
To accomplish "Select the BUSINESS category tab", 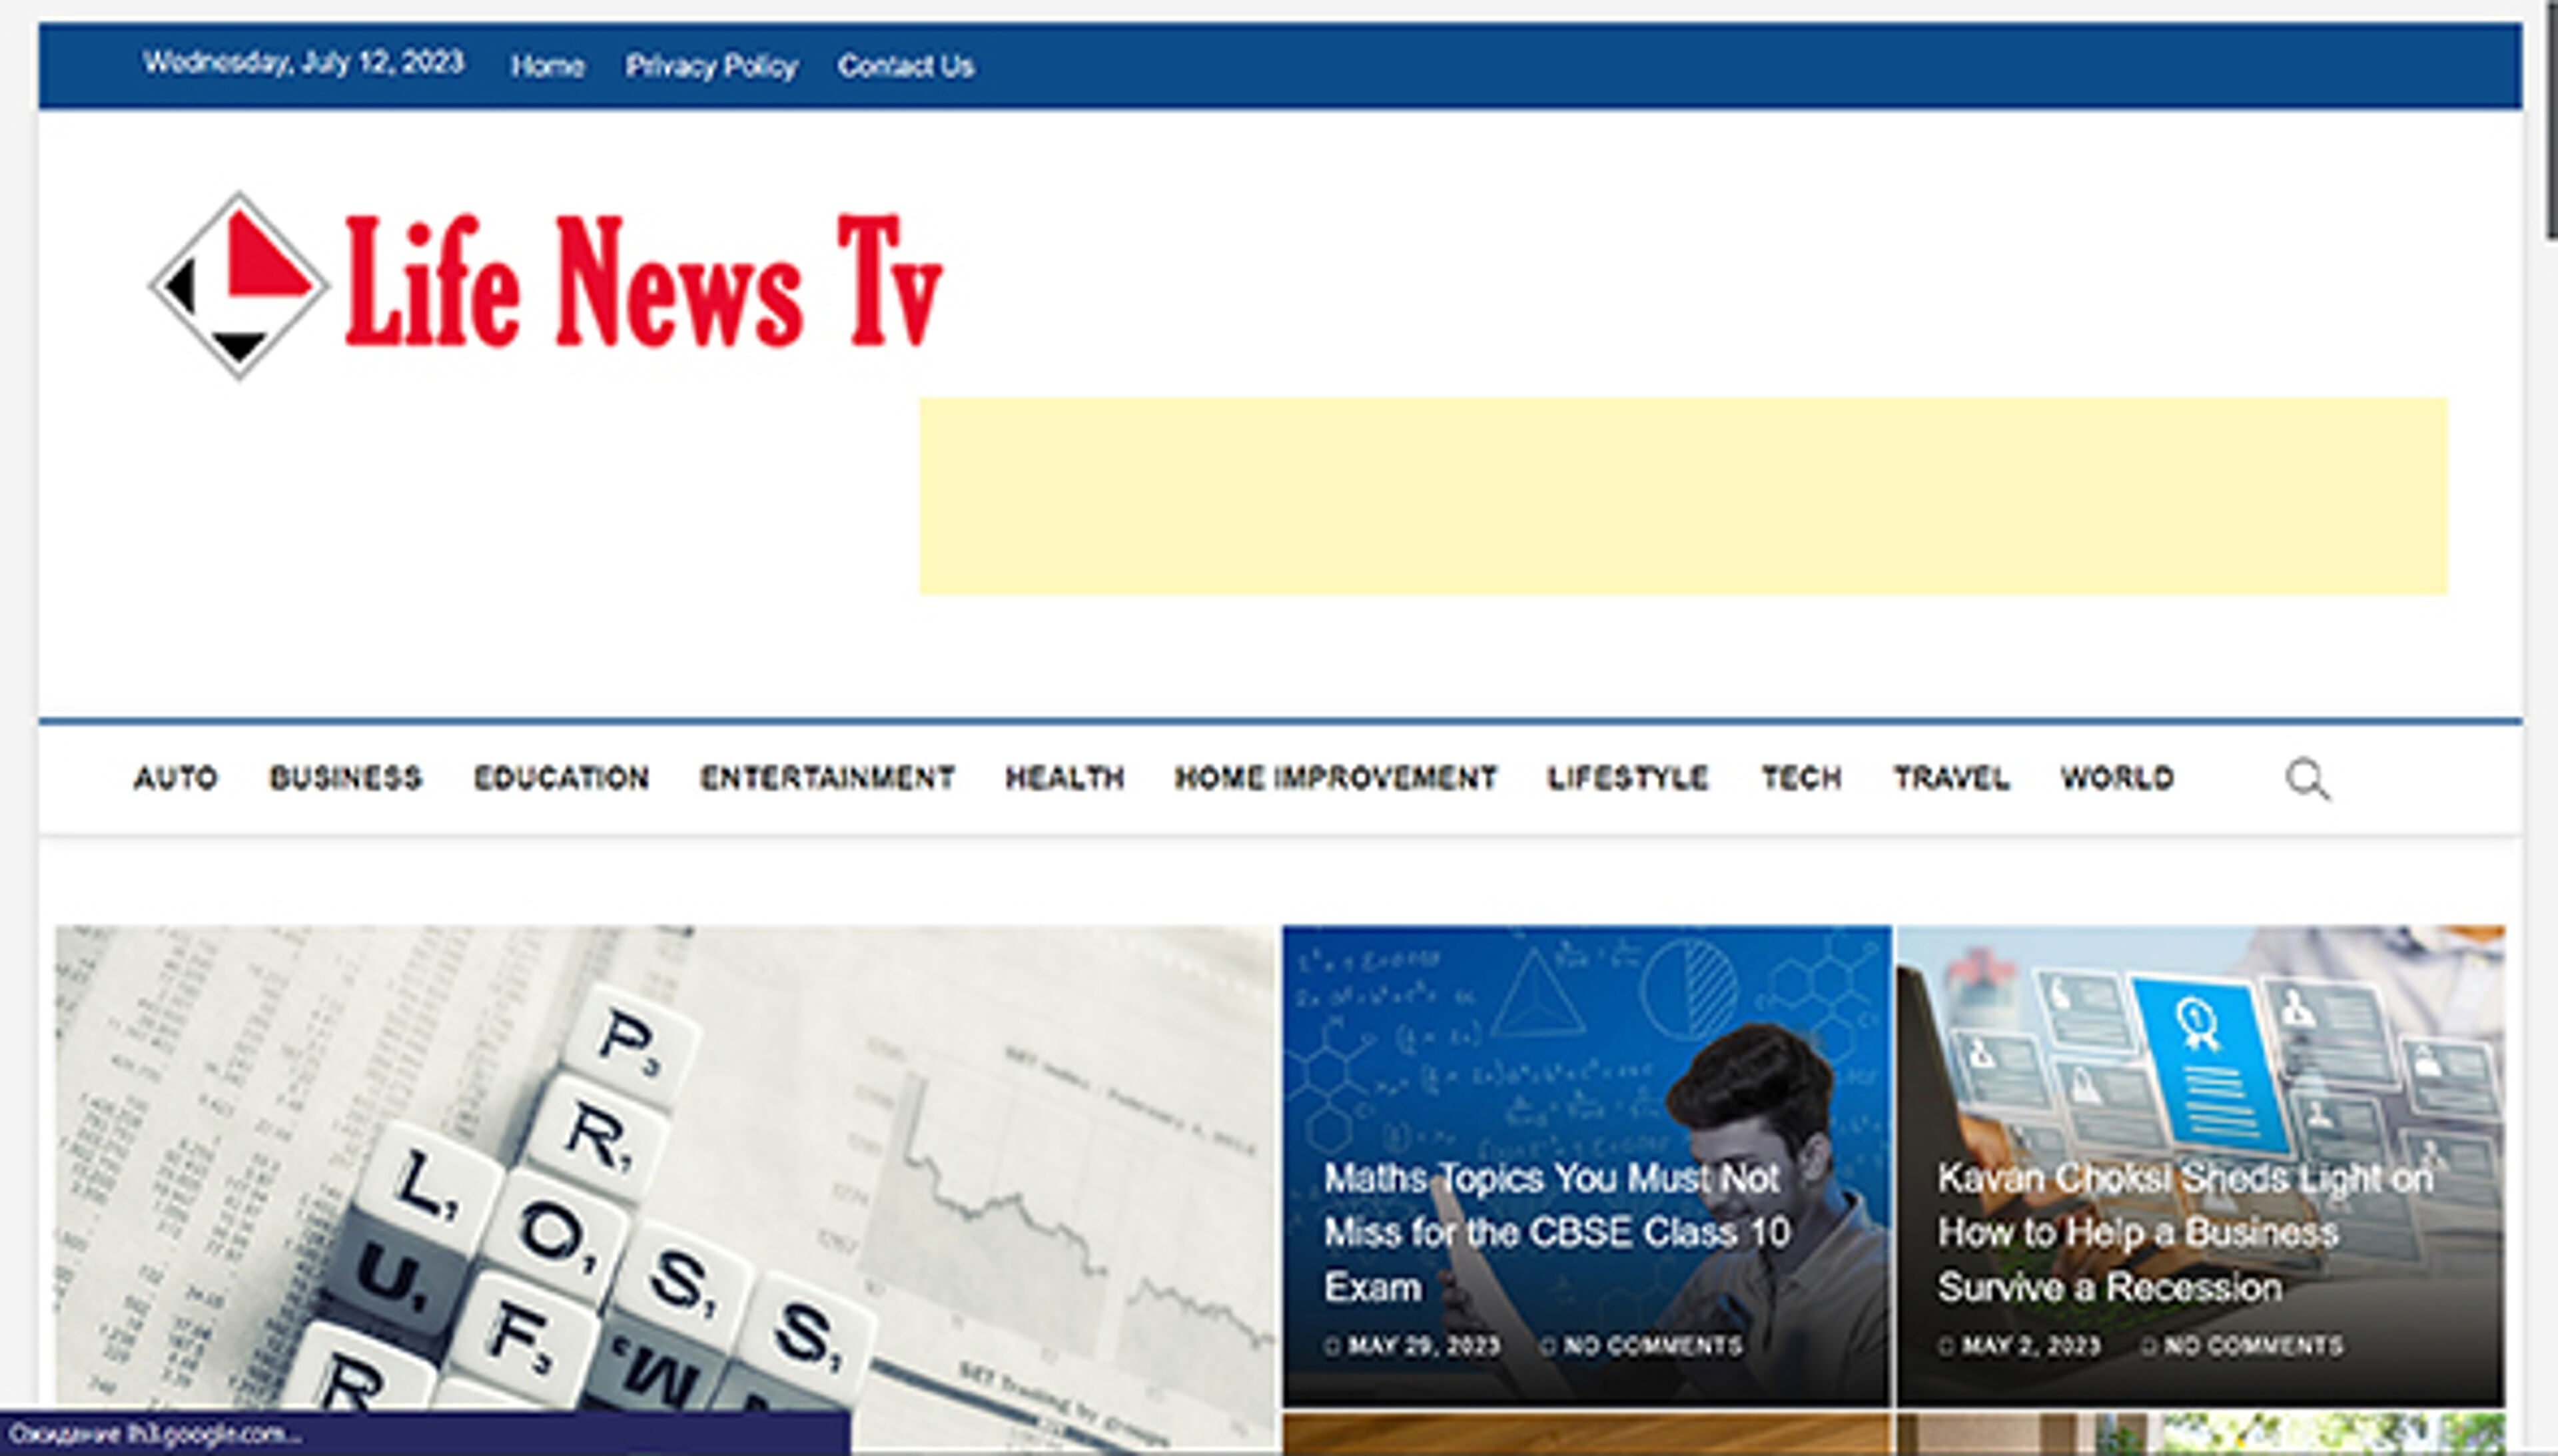I will (346, 779).
